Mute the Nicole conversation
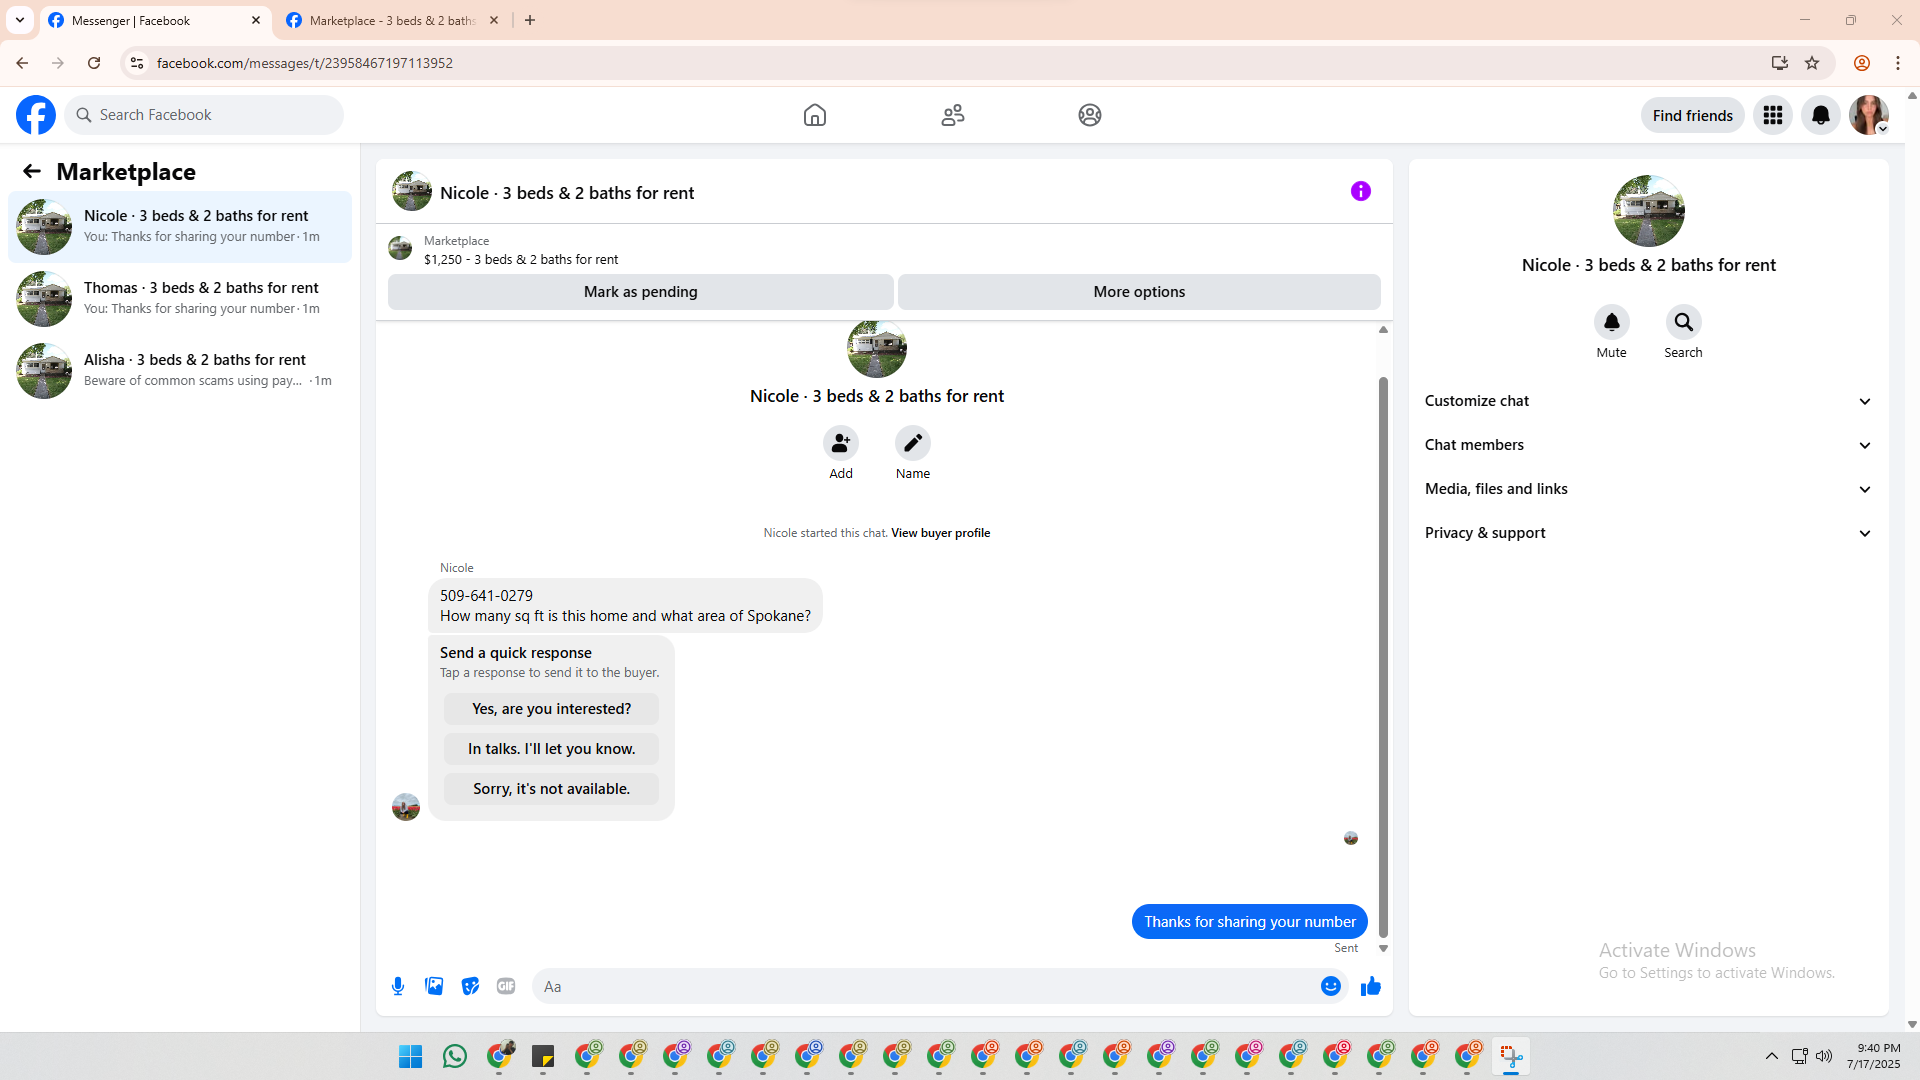 (x=1612, y=322)
